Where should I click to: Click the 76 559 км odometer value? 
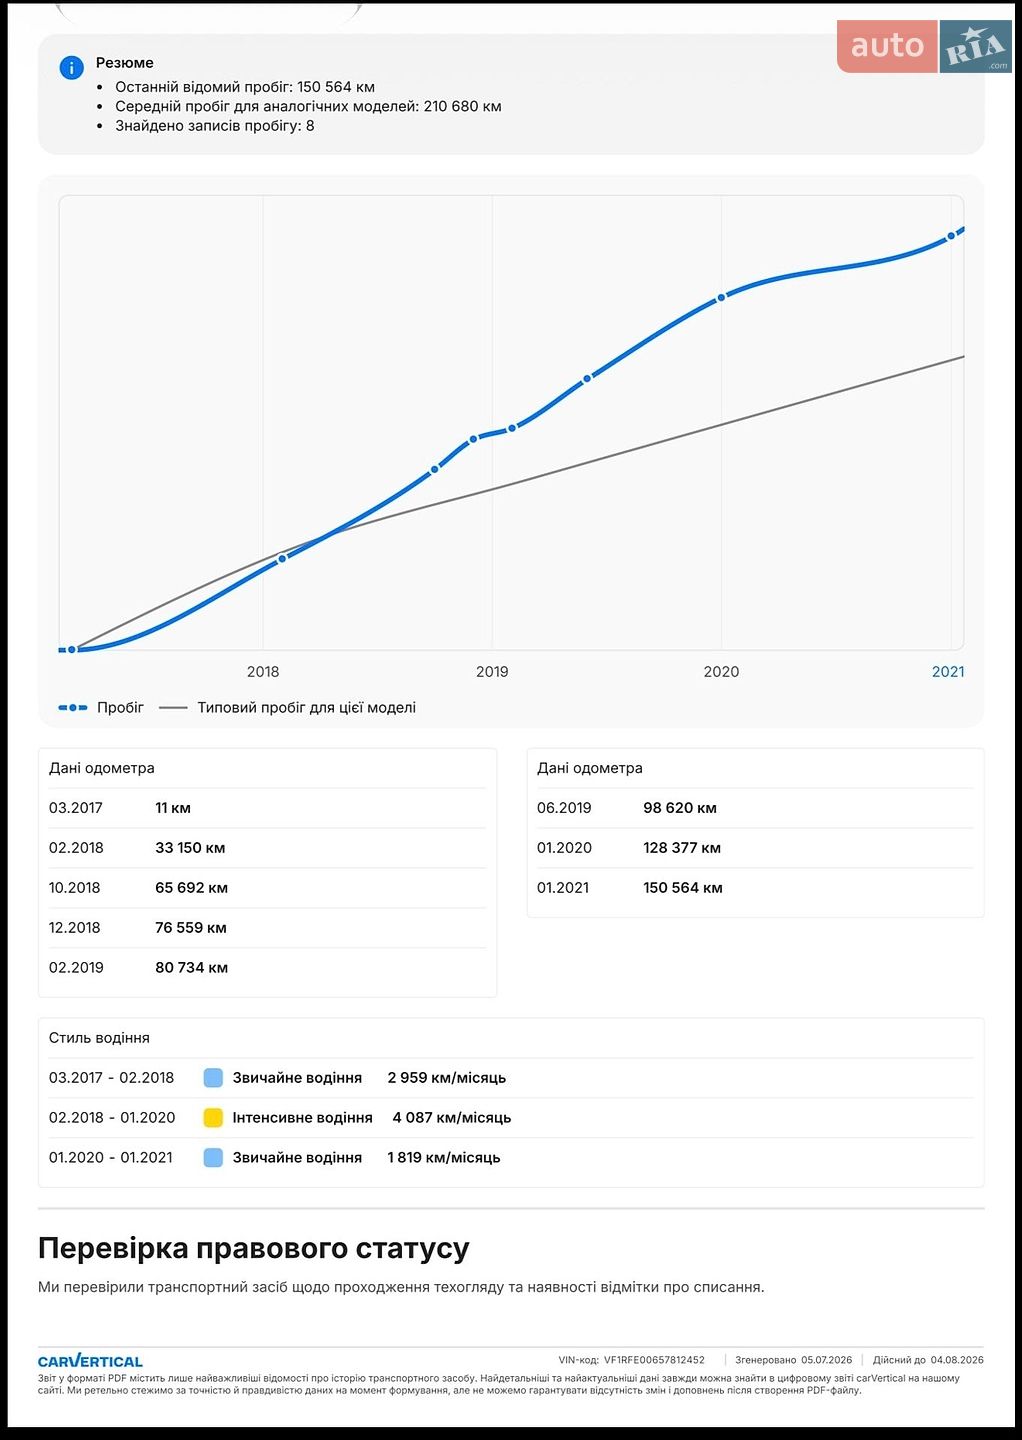pyautogui.click(x=191, y=928)
